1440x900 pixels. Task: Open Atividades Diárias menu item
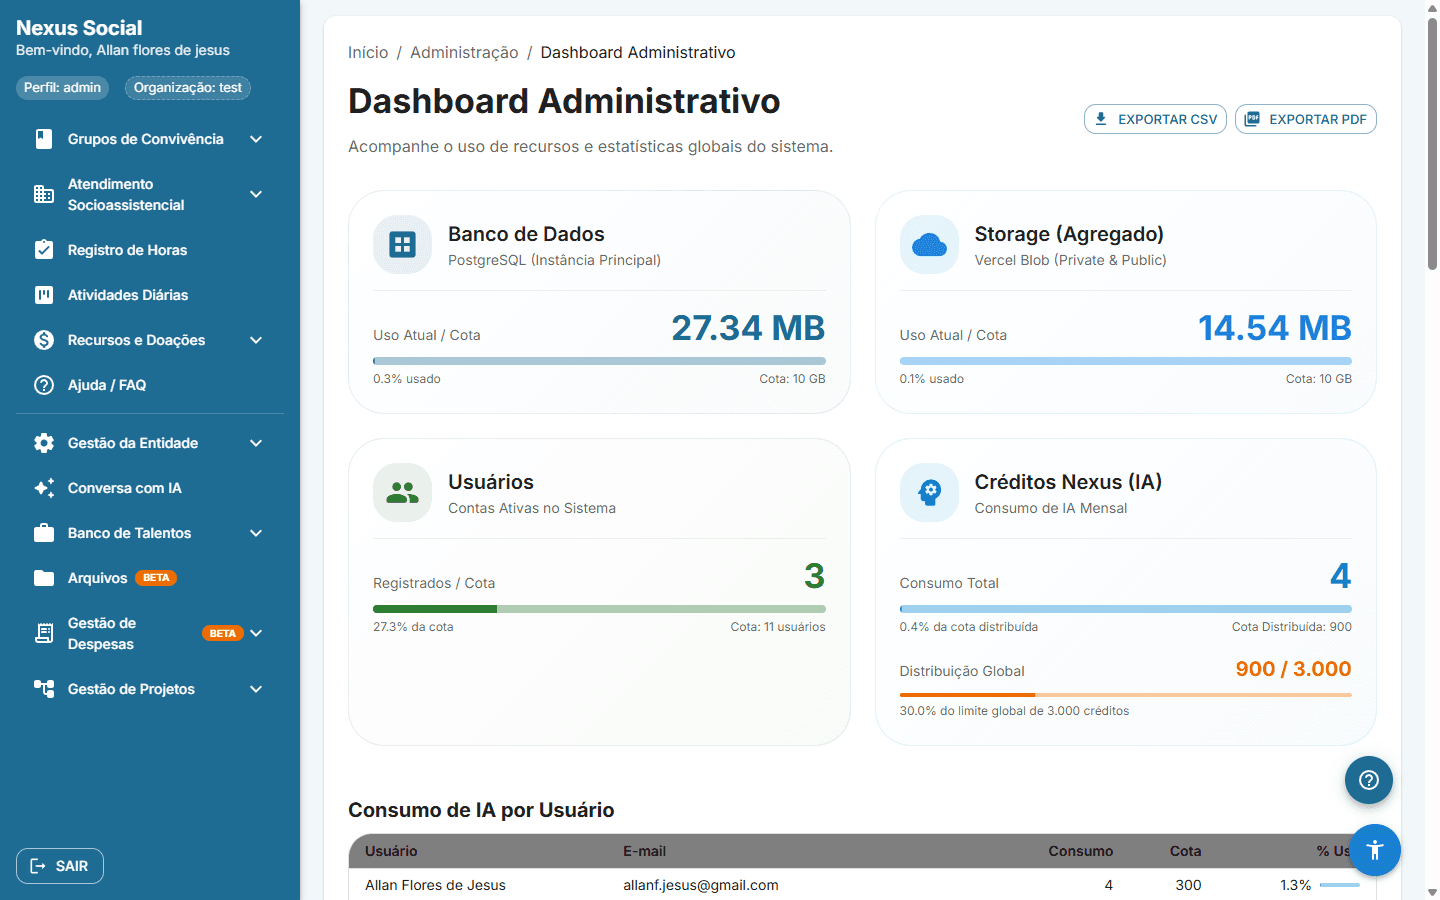pos(150,295)
